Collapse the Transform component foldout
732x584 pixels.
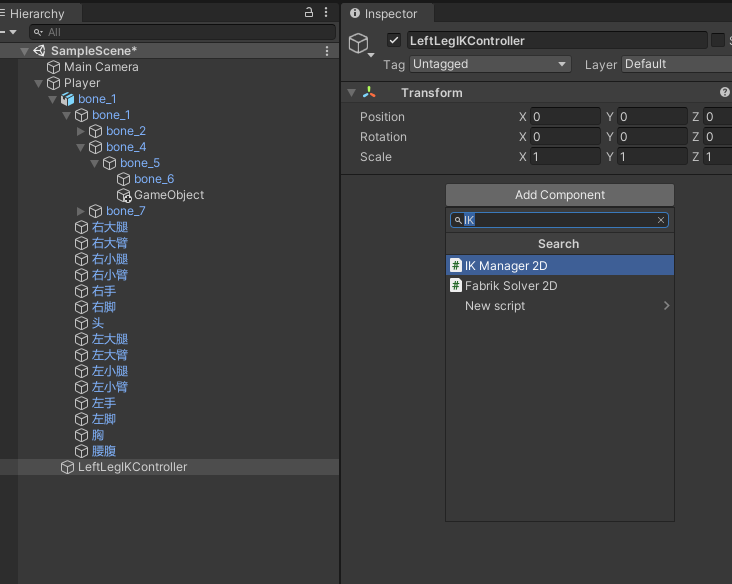[x=352, y=92]
